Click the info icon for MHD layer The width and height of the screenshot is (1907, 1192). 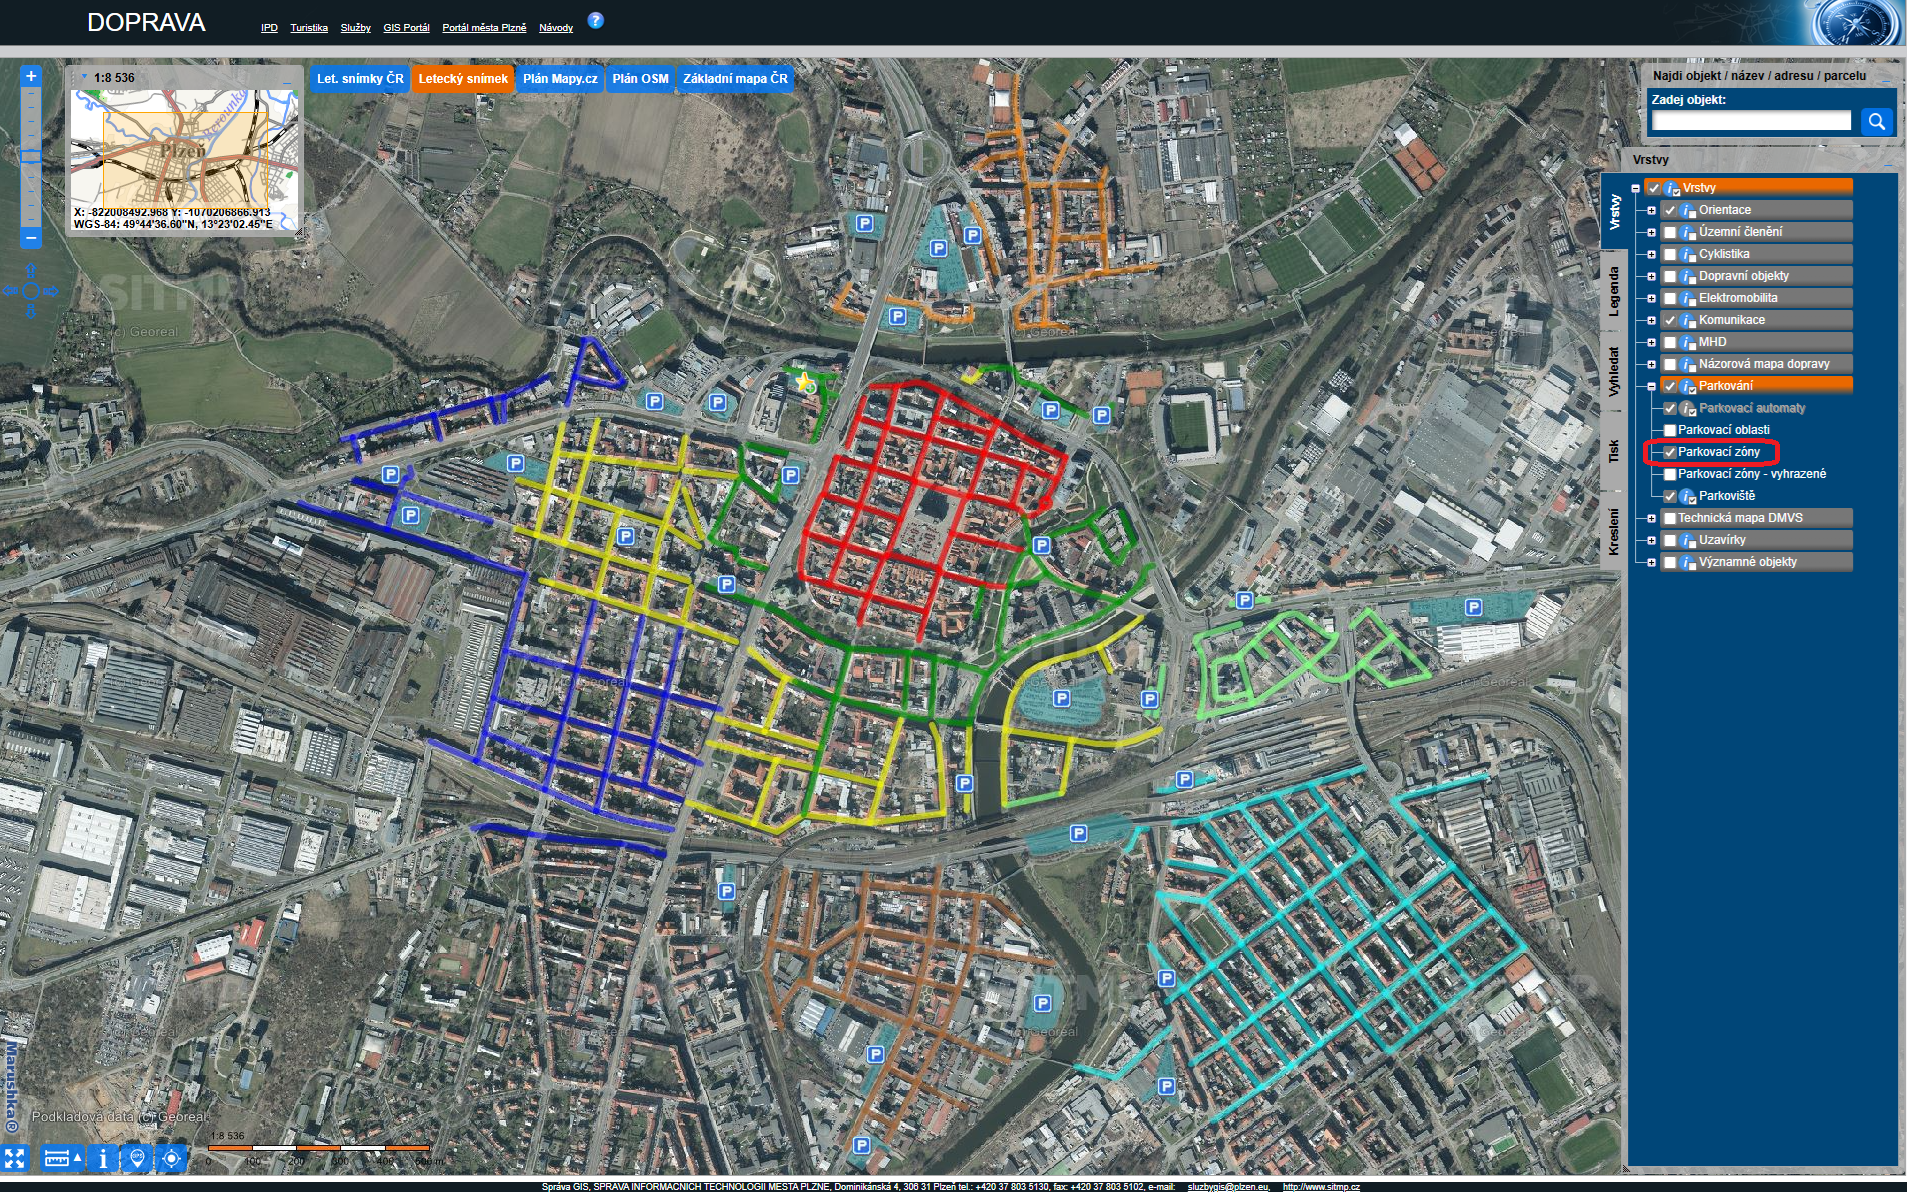(x=1687, y=342)
